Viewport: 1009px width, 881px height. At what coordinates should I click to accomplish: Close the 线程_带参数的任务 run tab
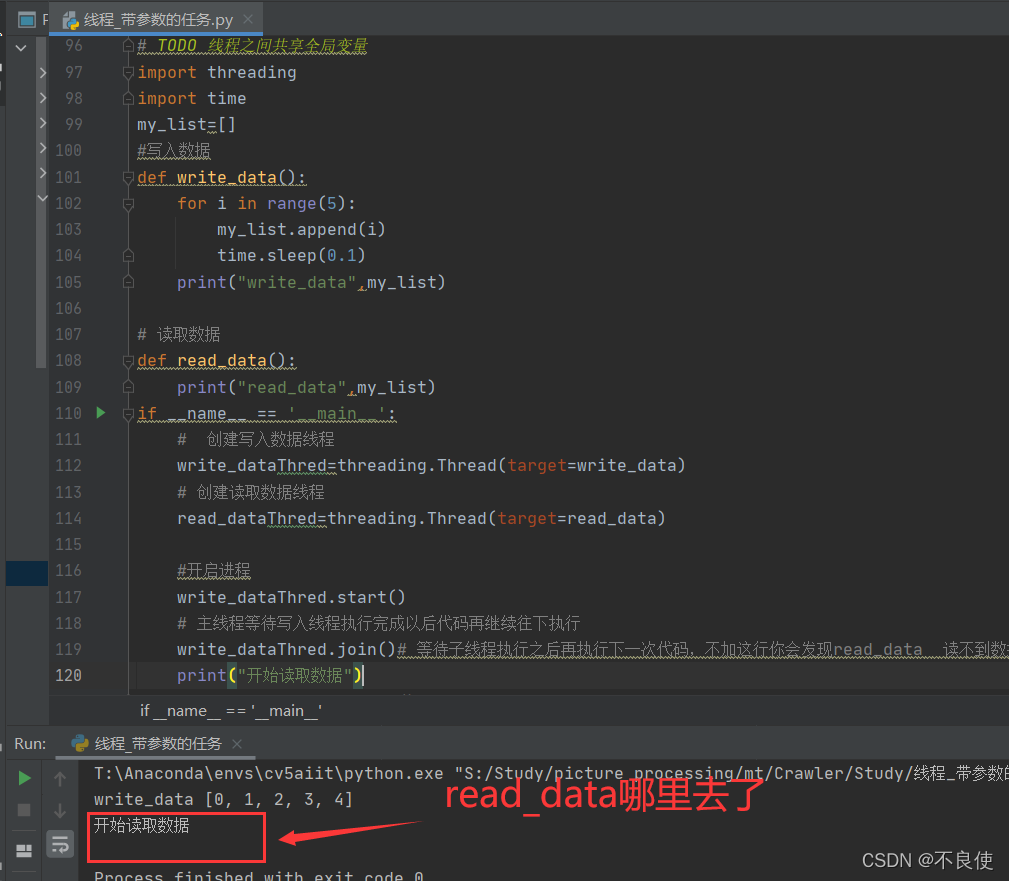click(237, 743)
